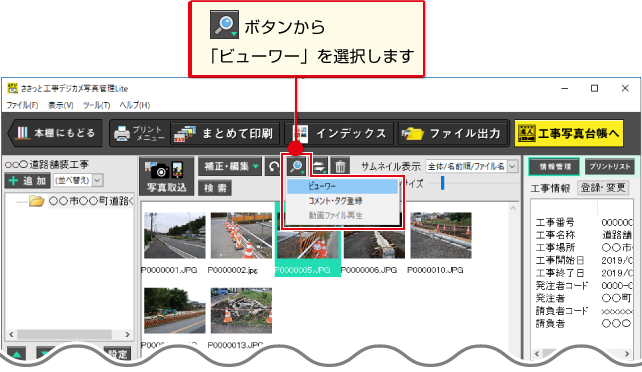
Task: Click the magnifier viewer icon
Action: click(297, 167)
